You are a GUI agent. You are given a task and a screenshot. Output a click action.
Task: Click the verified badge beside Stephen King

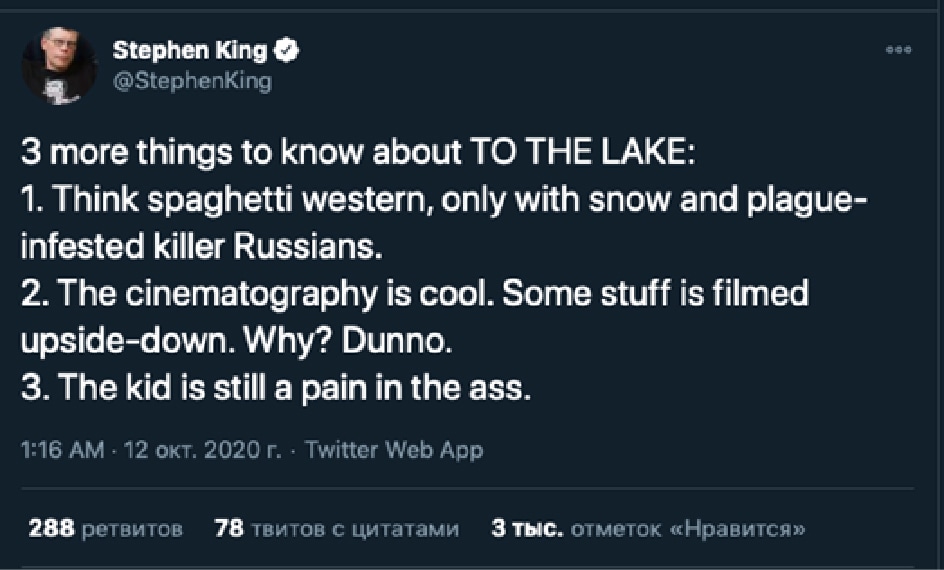click(x=285, y=49)
